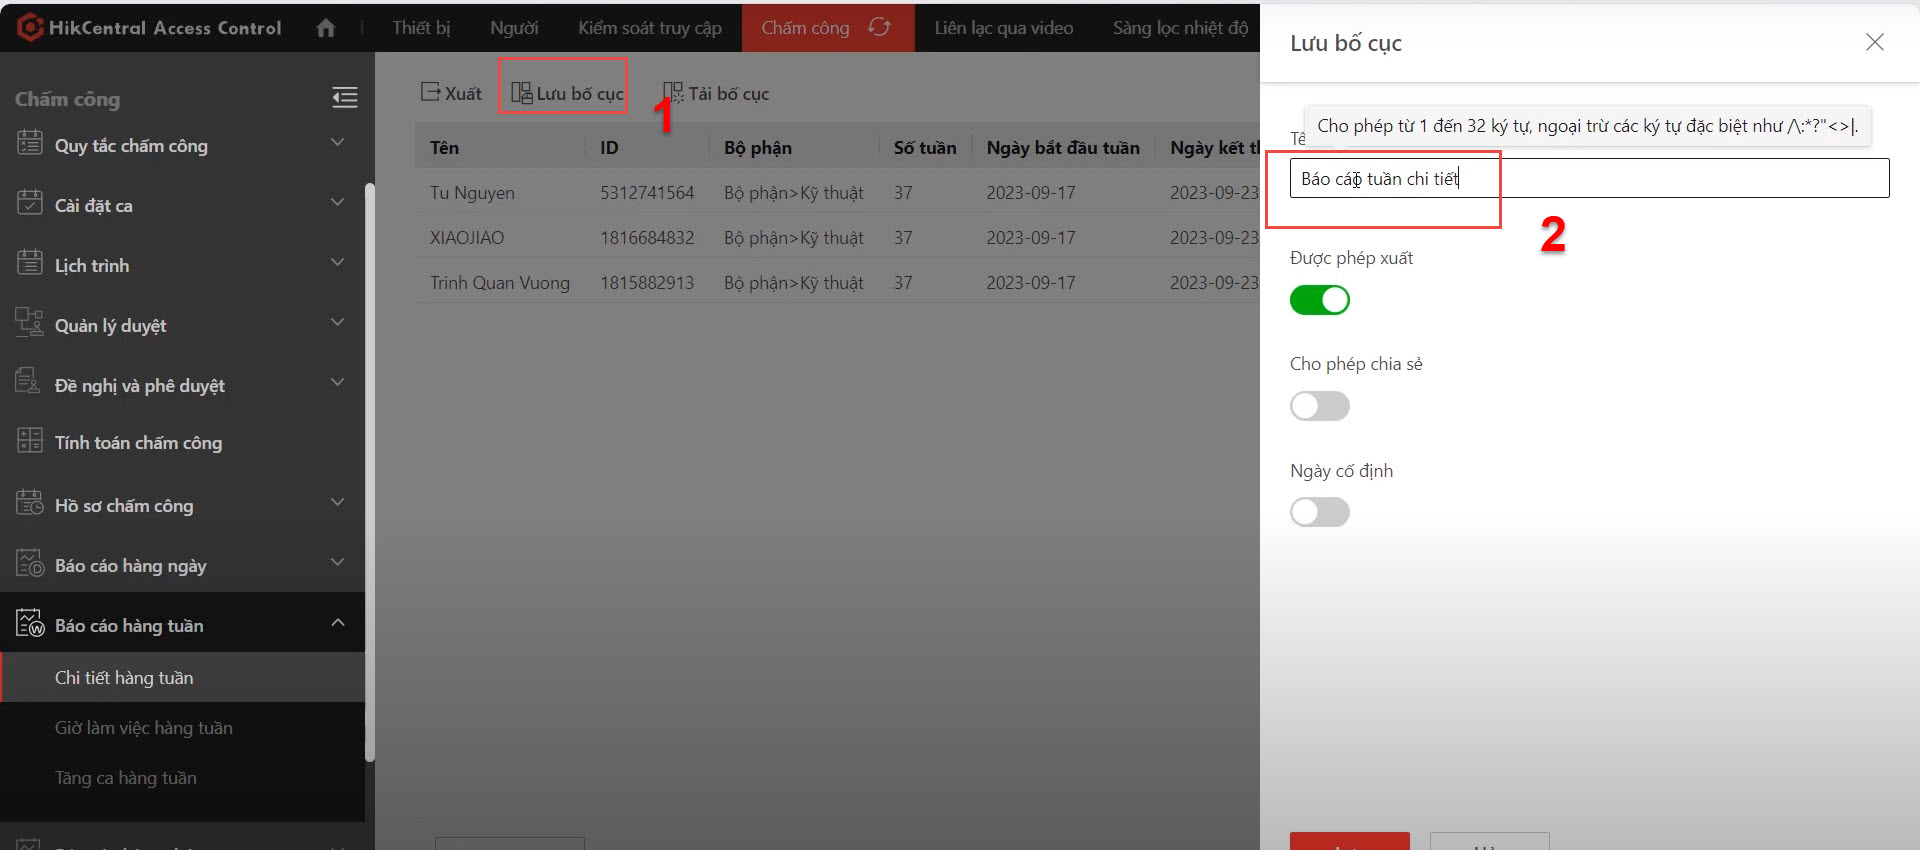Collapse sidebar using the menu fold icon
The height and width of the screenshot is (850, 1920).
pyautogui.click(x=344, y=97)
